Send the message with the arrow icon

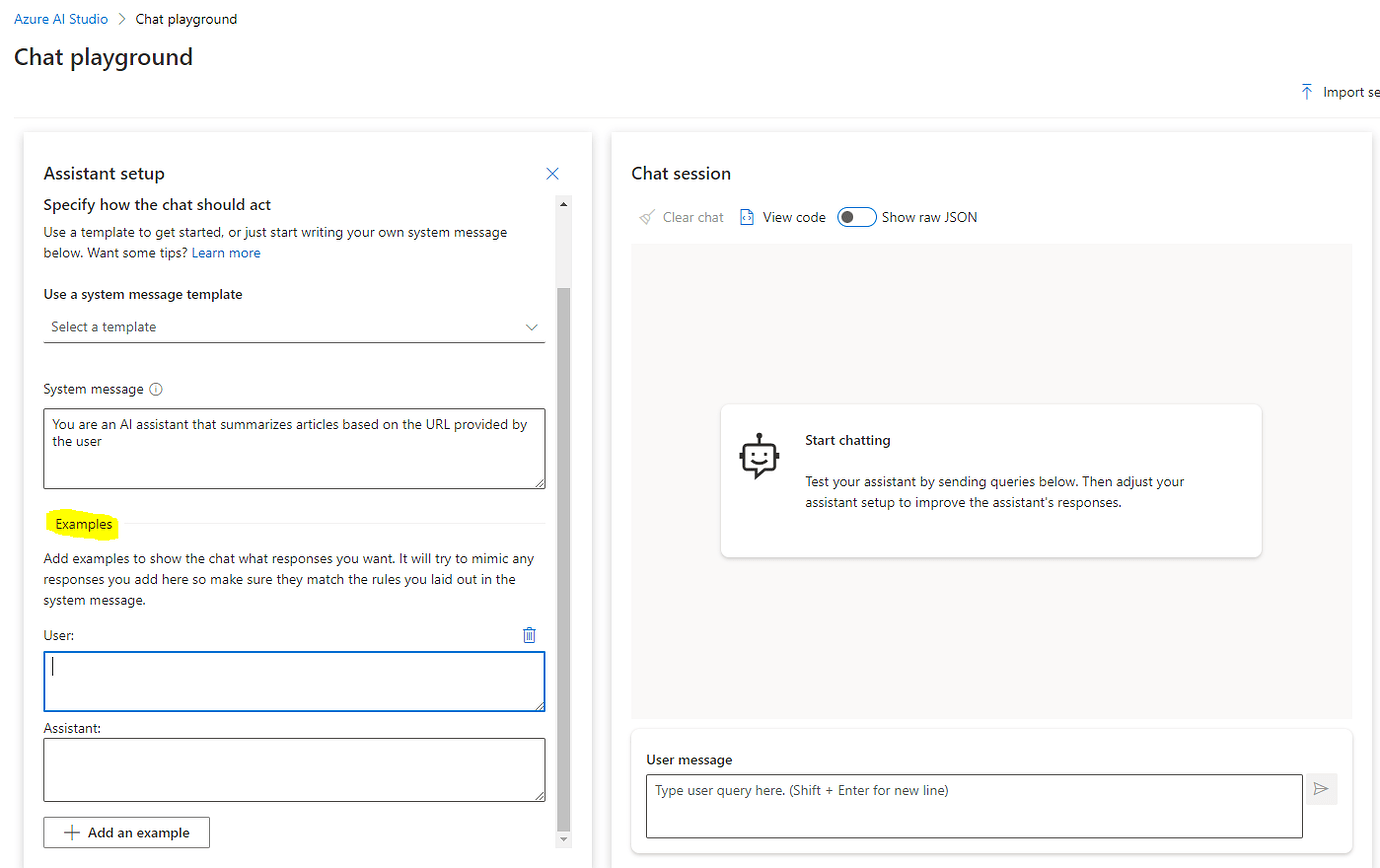pos(1321,789)
